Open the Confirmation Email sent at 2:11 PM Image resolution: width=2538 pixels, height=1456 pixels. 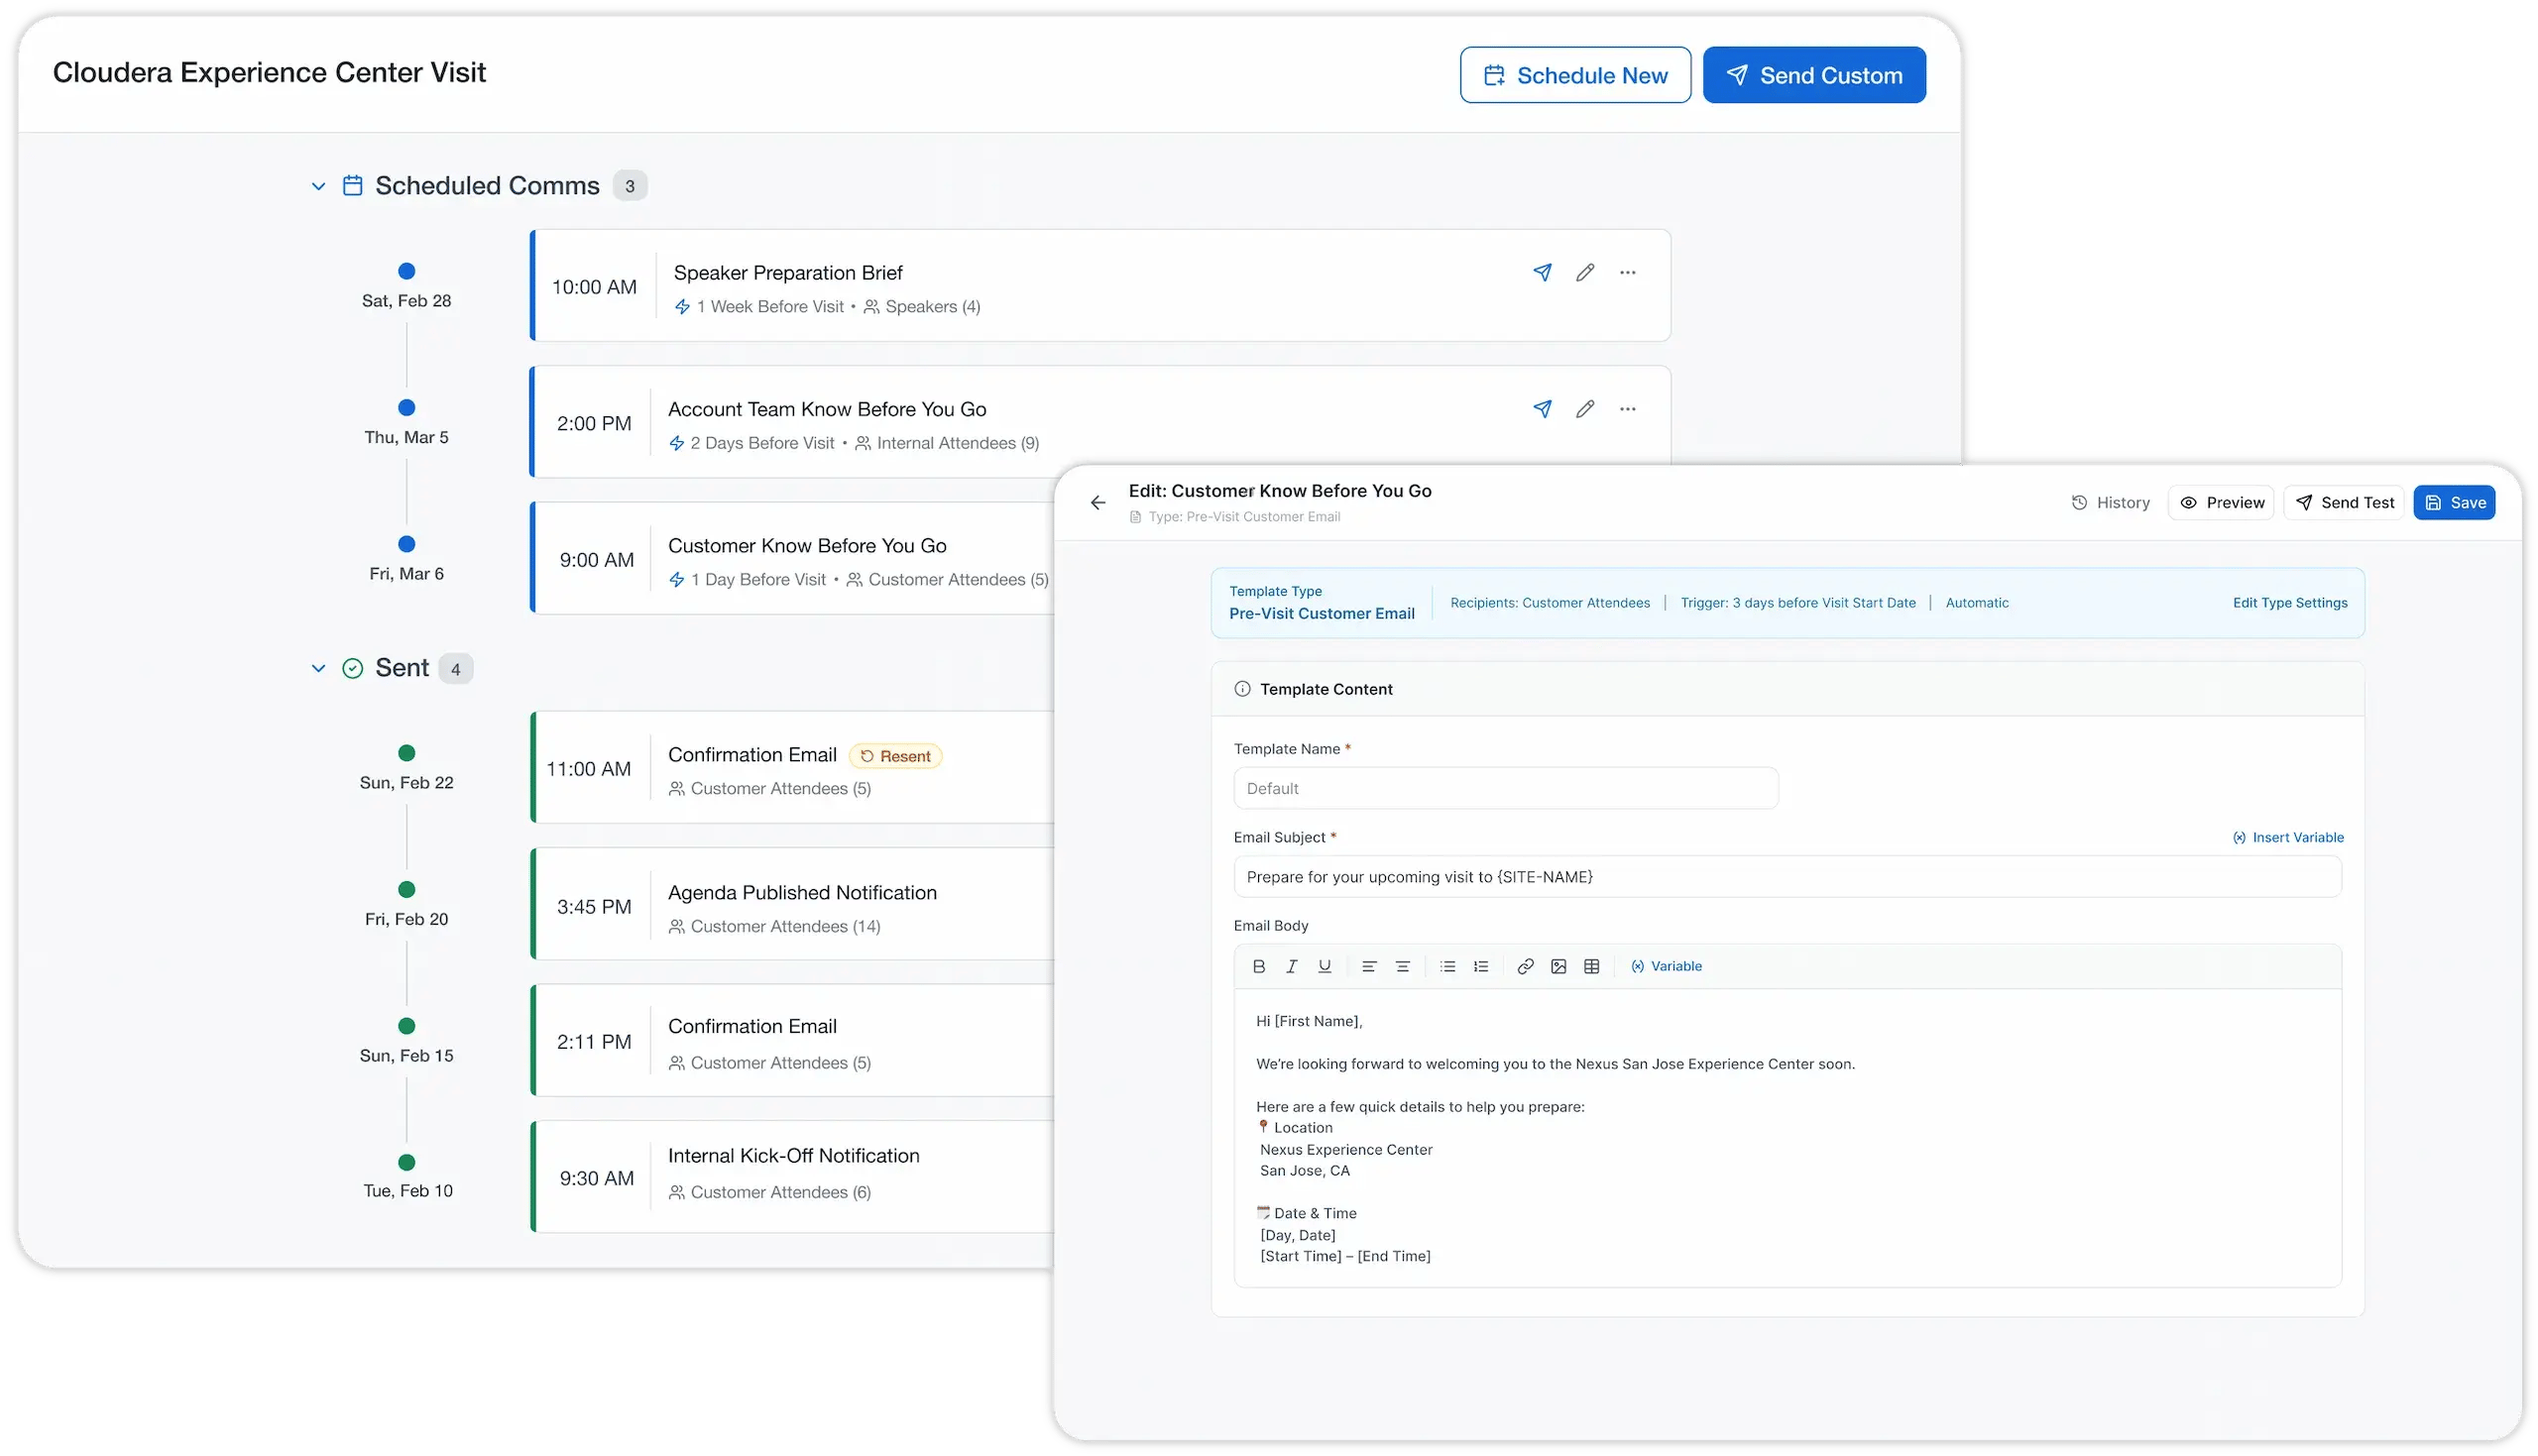pyautogui.click(x=752, y=1027)
